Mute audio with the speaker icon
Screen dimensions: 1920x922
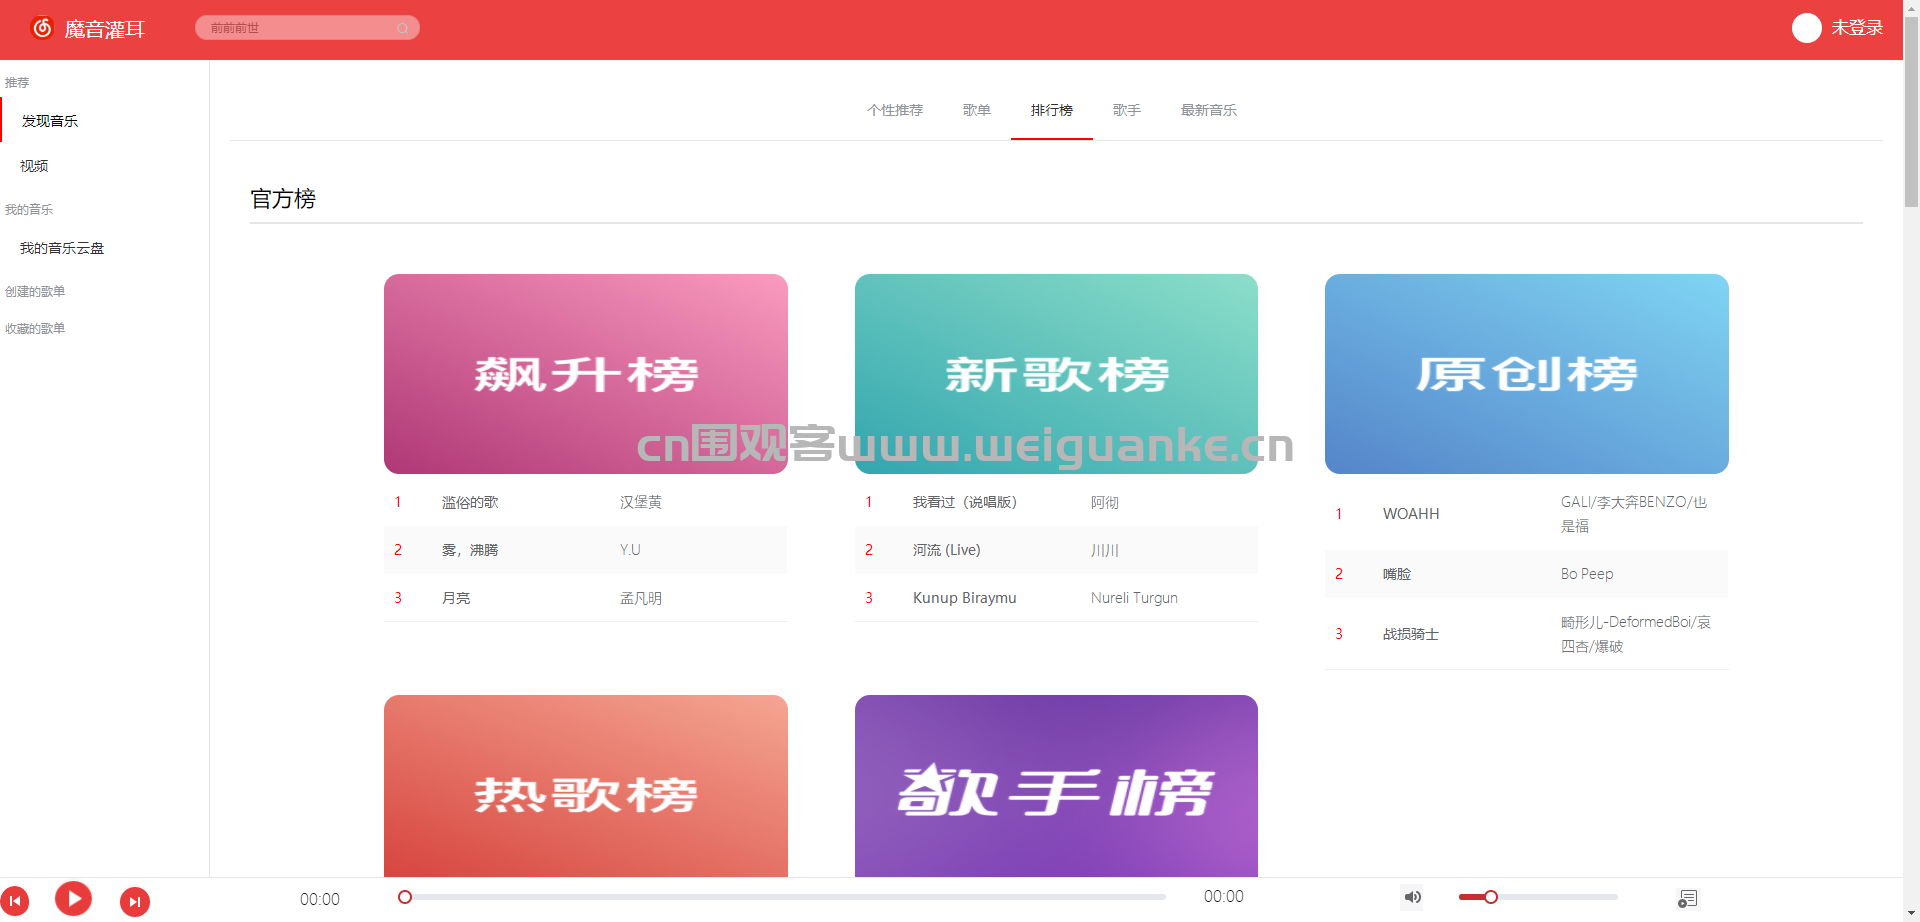pos(1412,897)
